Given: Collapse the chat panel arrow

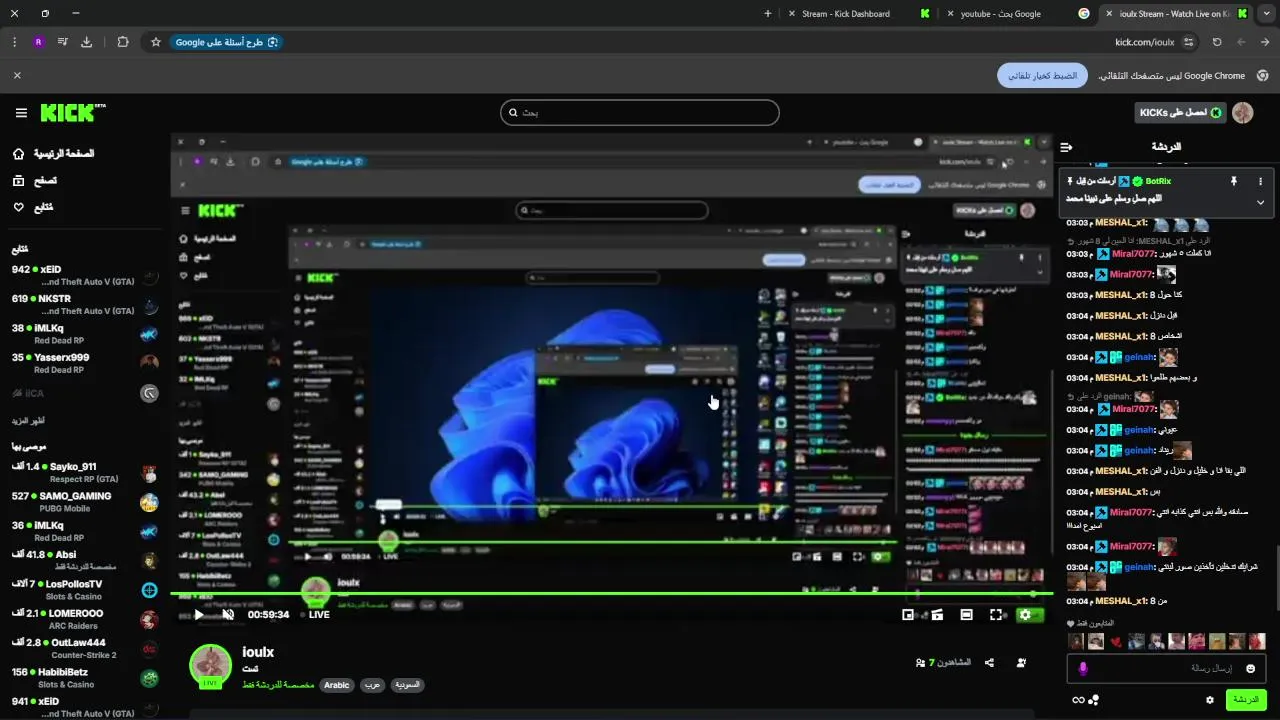Looking at the screenshot, I should tap(1066, 146).
